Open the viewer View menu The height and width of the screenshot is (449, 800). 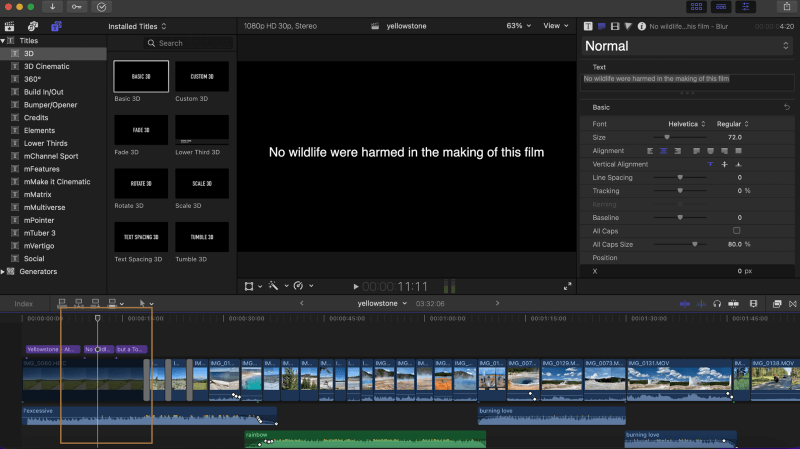(554, 25)
